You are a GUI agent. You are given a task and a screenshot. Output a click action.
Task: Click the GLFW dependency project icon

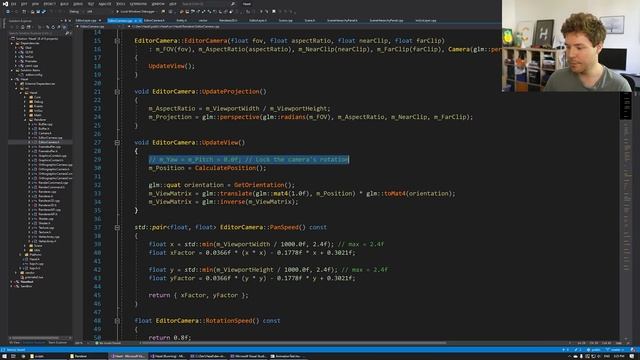coord(21,52)
